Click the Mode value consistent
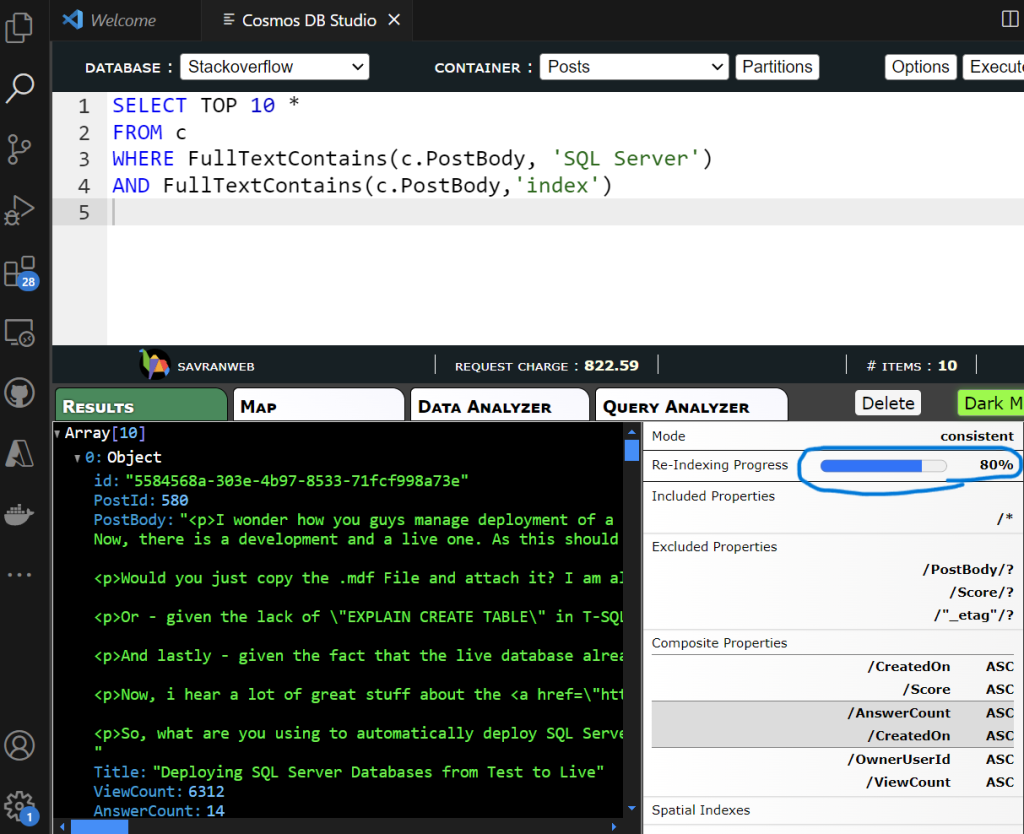The height and width of the screenshot is (834, 1024). tap(977, 436)
